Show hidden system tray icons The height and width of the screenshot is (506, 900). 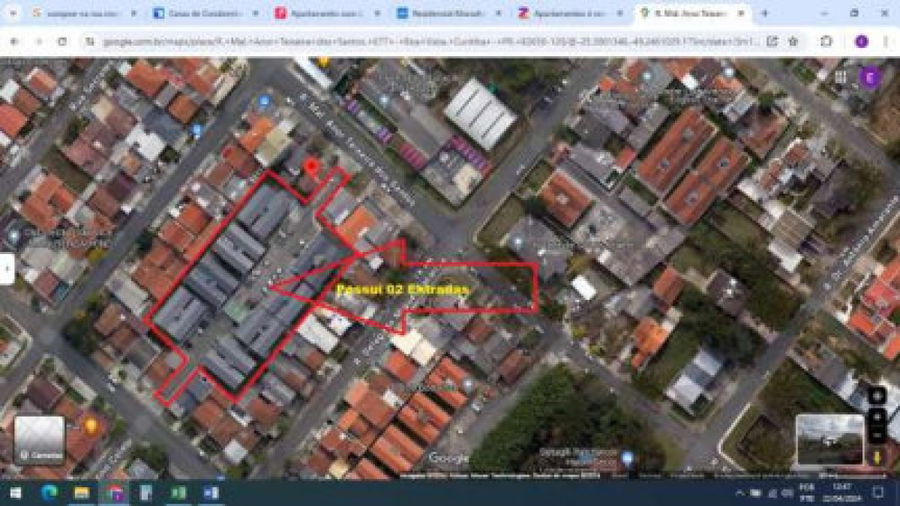pyautogui.click(x=739, y=493)
